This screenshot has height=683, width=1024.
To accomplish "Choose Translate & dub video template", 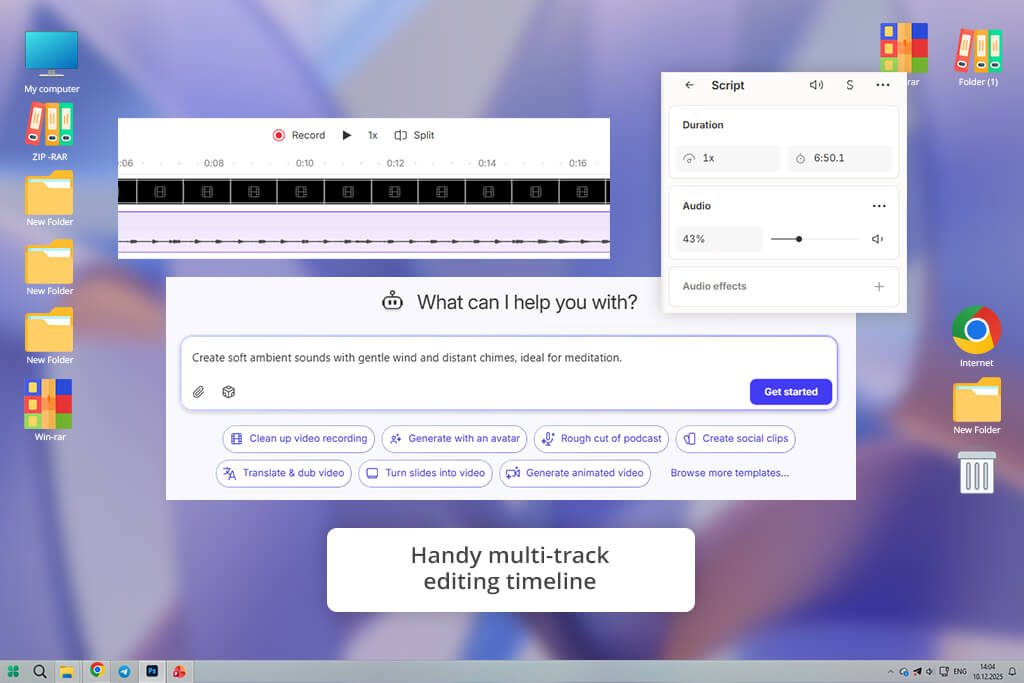I will pyautogui.click(x=284, y=473).
